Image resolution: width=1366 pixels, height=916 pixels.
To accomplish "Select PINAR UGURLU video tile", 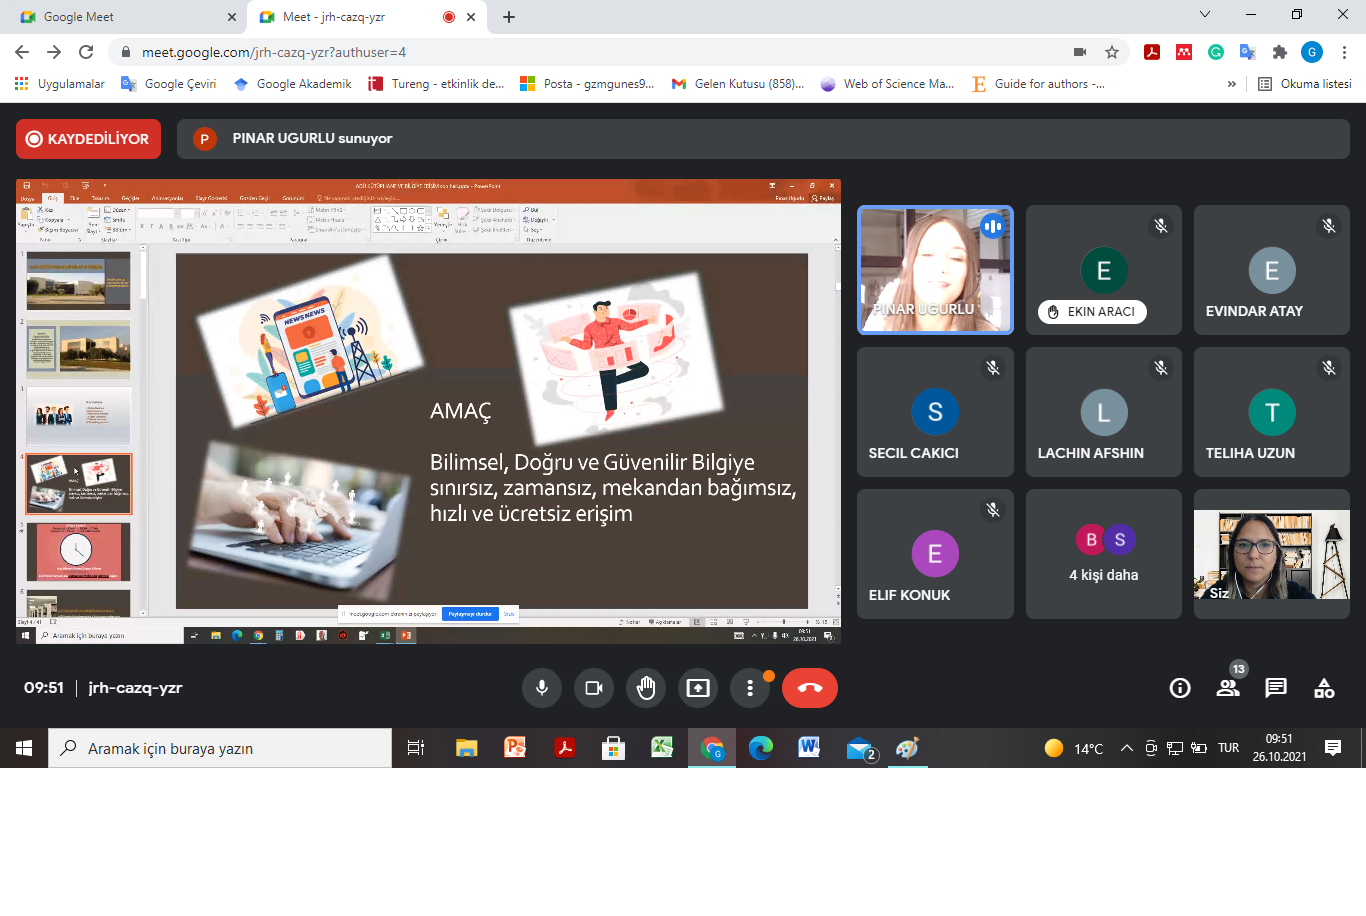I will 935,270.
